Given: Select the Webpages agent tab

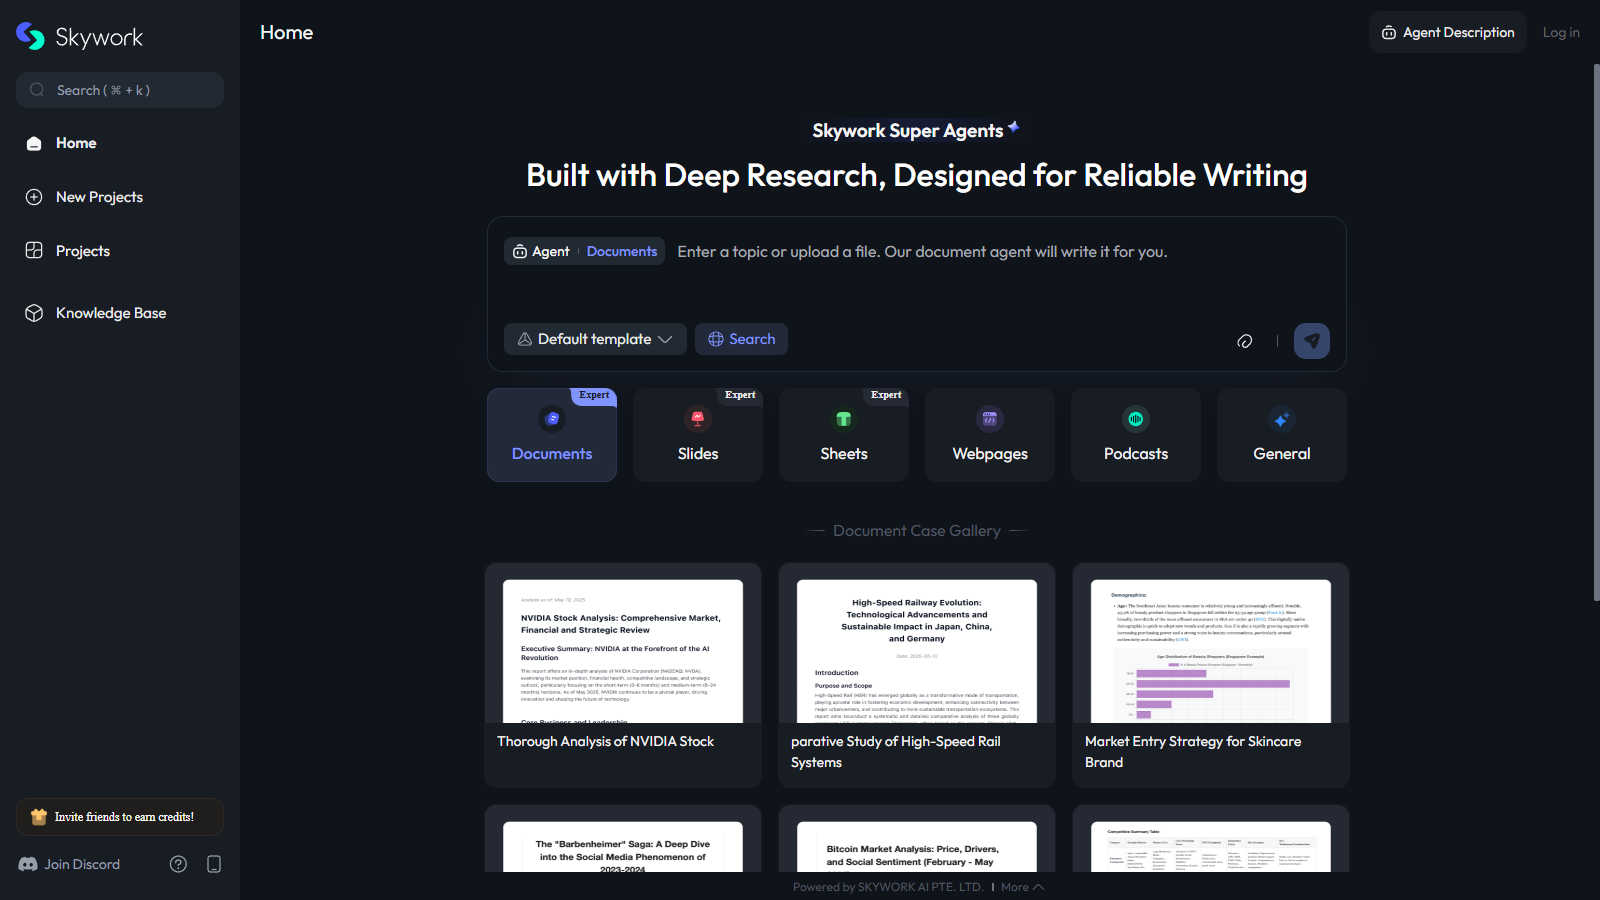Looking at the screenshot, I should 990,435.
